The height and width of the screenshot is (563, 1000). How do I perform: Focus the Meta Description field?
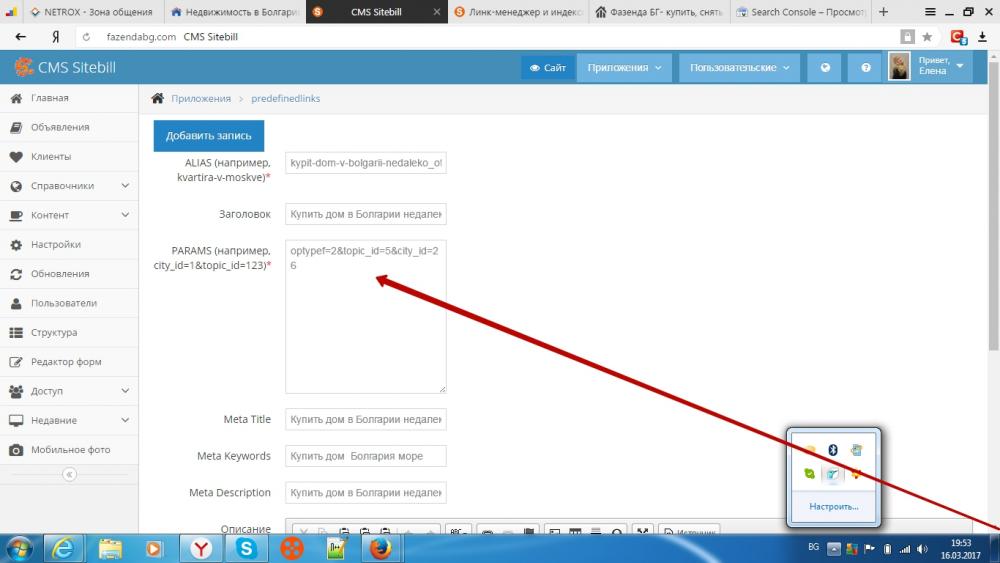click(x=365, y=493)
